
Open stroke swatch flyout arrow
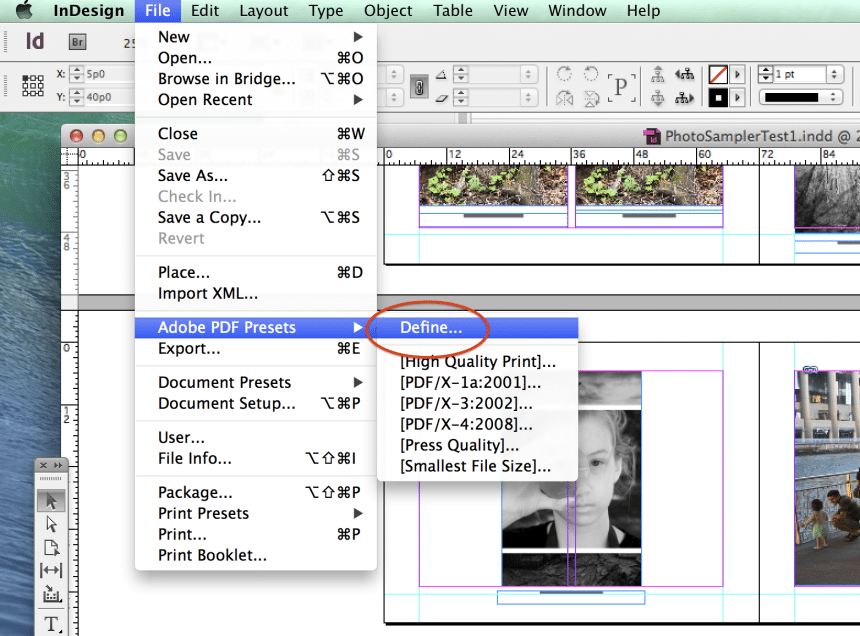(x=737, y=98)
